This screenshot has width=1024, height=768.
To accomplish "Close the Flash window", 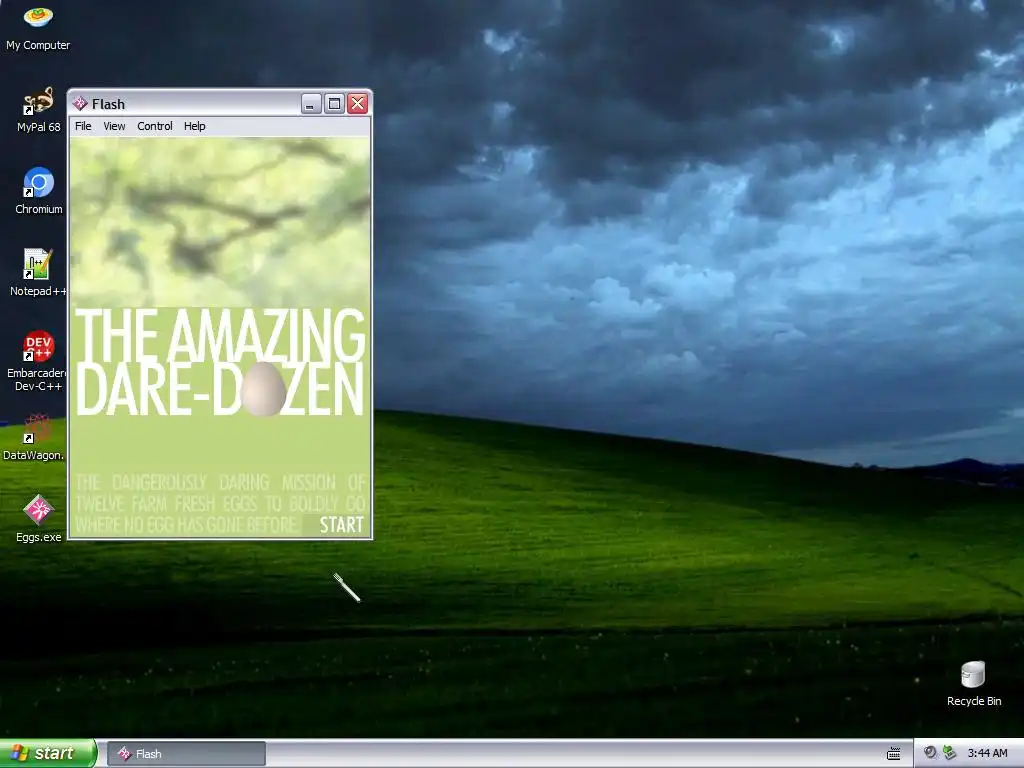I will tap(358, 103).
